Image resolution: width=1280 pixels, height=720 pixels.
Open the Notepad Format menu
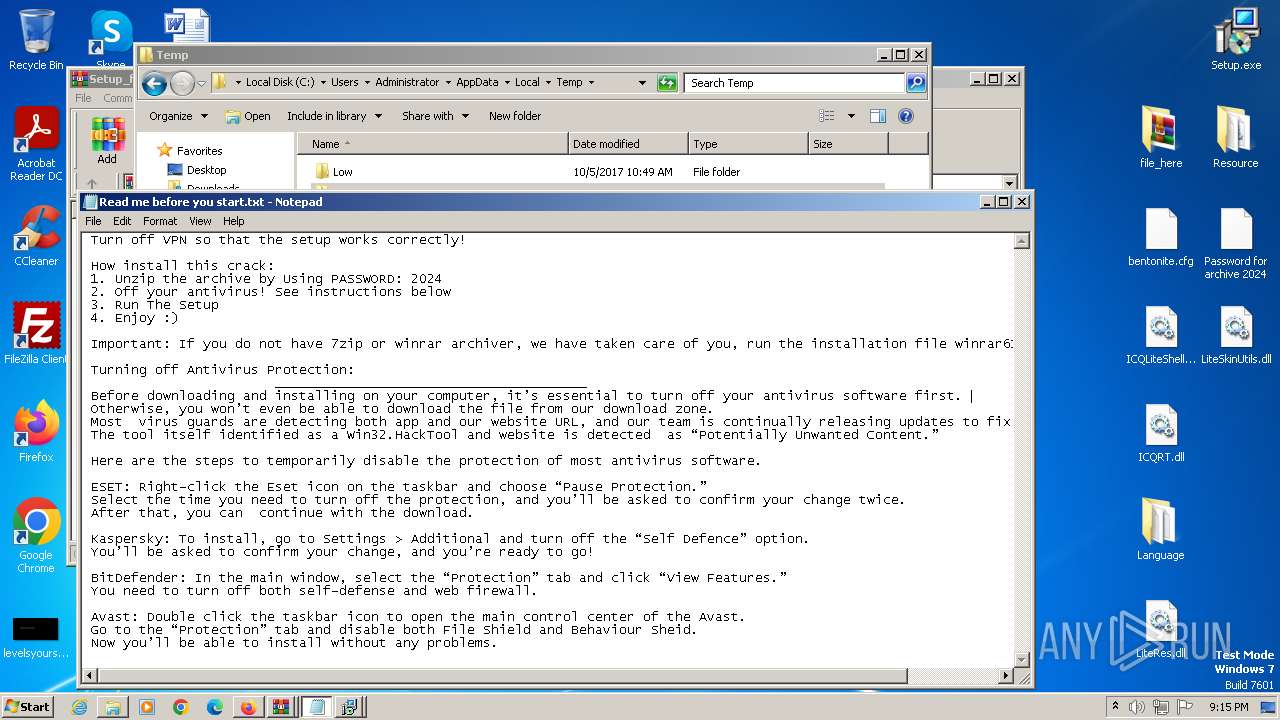(x=160, y=221)
